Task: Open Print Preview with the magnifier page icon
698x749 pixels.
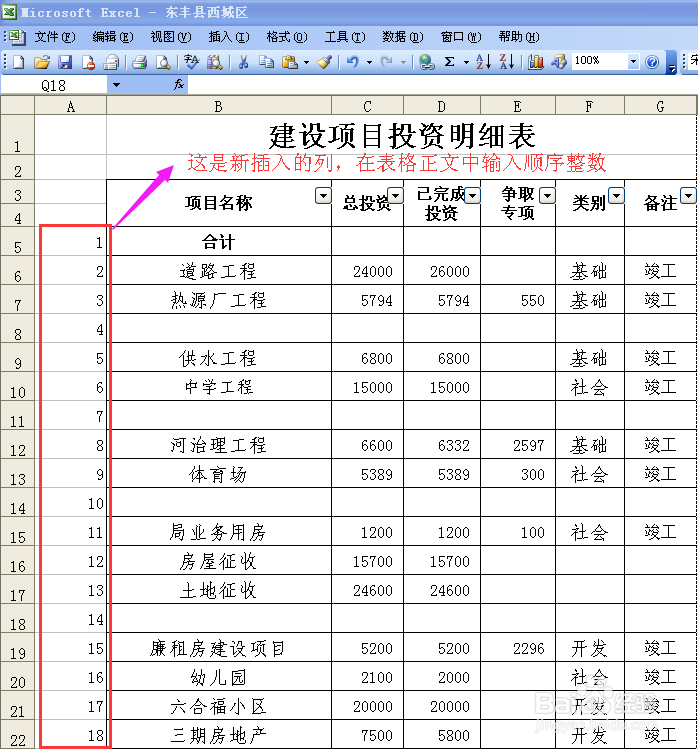Action: 163,62
